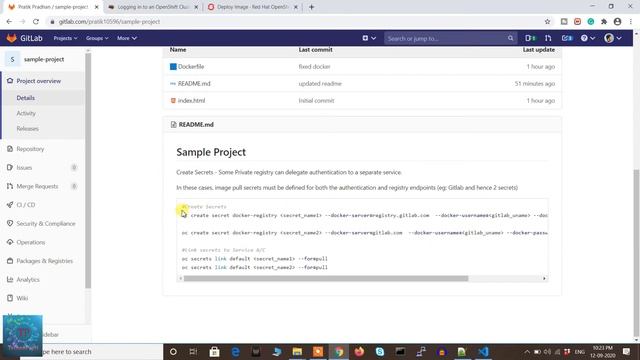This screenshot has width=640, height=360.
Task: Click the index.html file type icon
Action: [173, 100]
